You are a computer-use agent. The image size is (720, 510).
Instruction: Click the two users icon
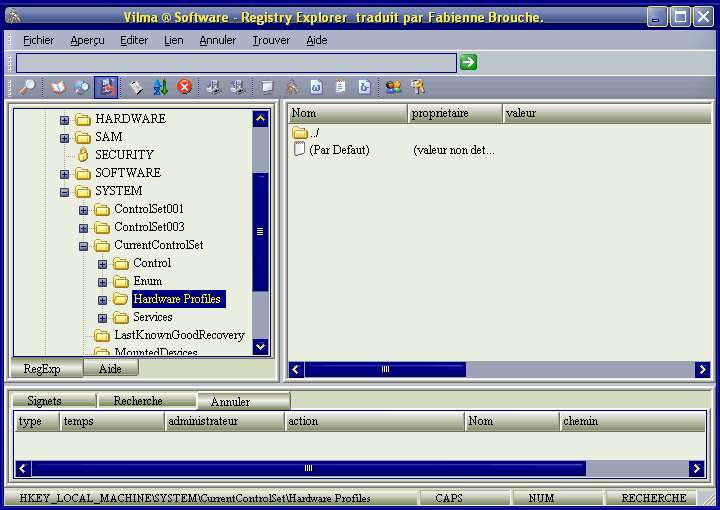click(x=394, y=87)
